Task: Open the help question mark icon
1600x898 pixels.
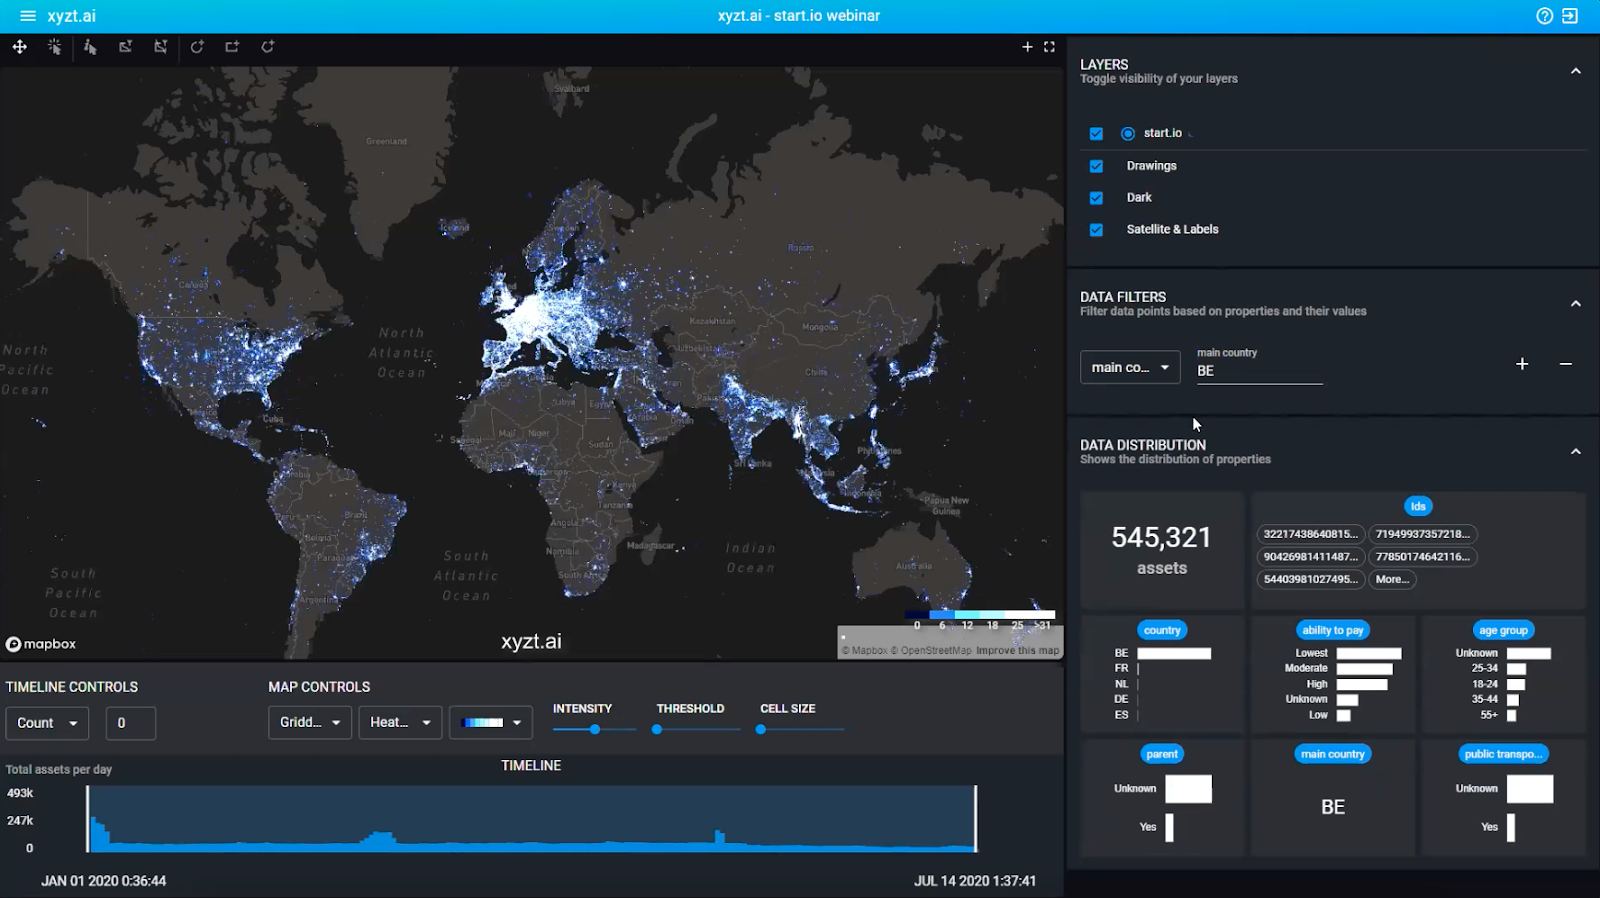Action: coord(1545,16)
